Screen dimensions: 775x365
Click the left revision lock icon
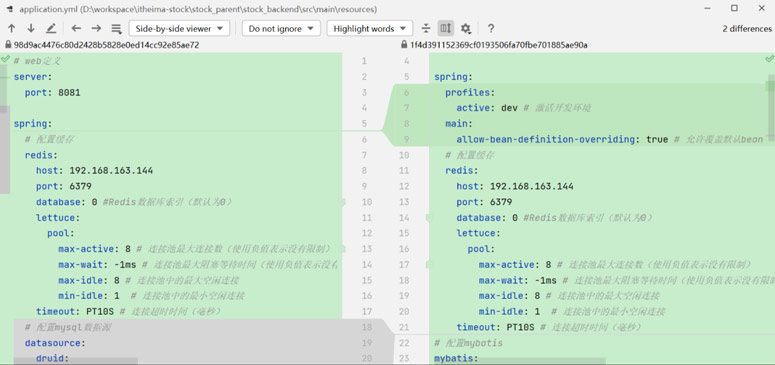pyautogui.click(x=8, y=45)
